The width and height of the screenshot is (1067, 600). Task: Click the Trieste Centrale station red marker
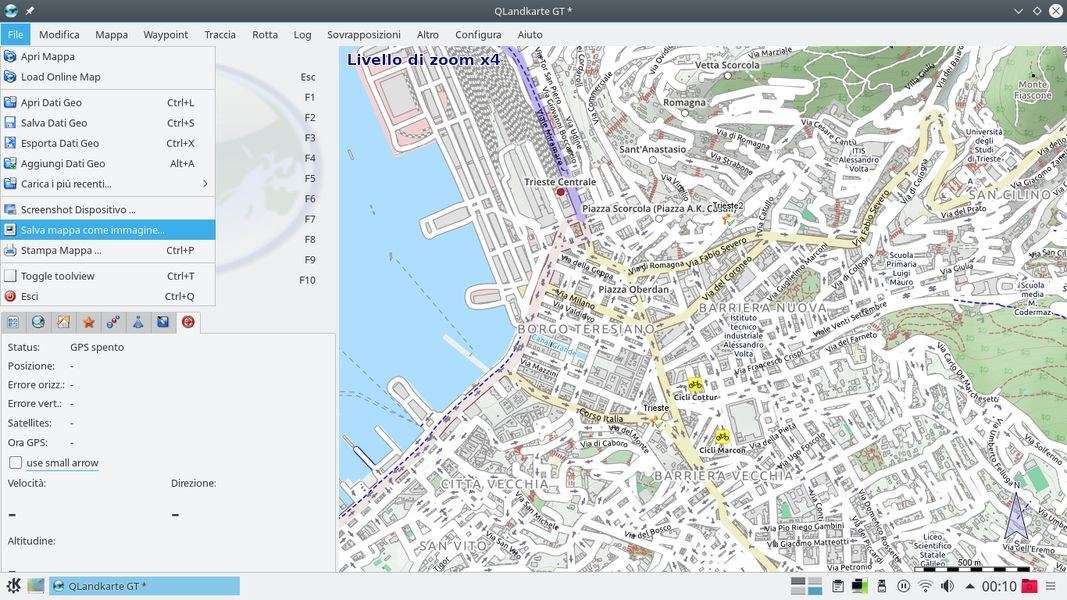click(561, 192)
